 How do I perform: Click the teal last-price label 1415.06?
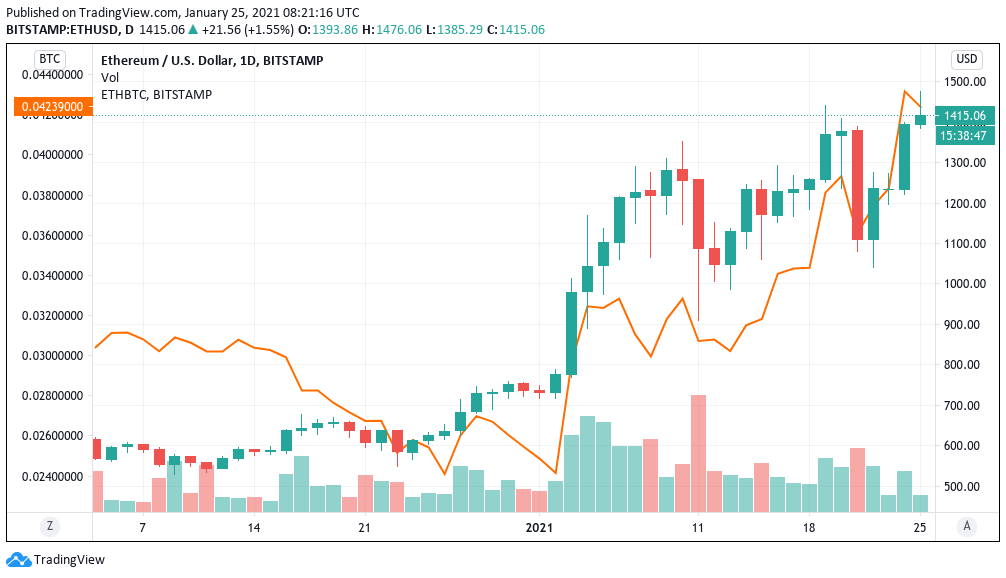[965, 116]
